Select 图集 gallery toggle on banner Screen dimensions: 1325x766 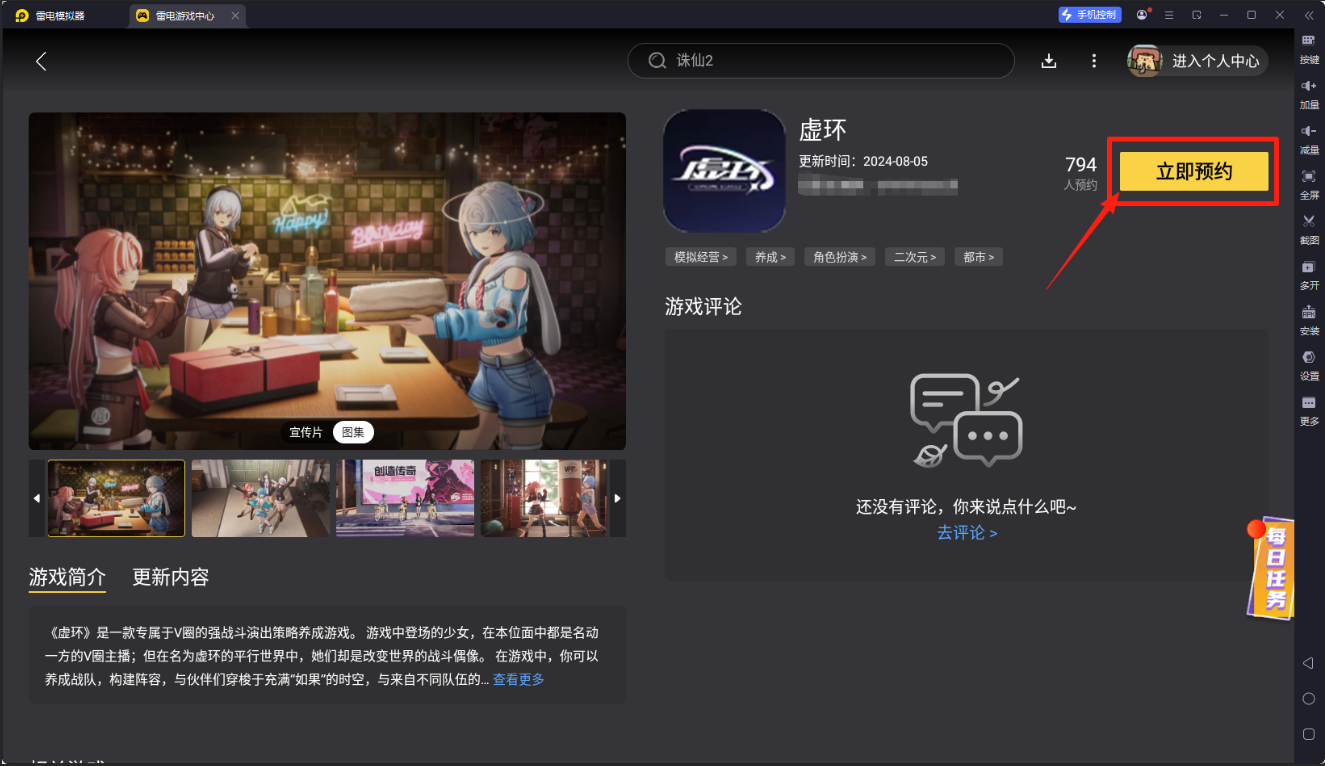(x=353, y=432)
